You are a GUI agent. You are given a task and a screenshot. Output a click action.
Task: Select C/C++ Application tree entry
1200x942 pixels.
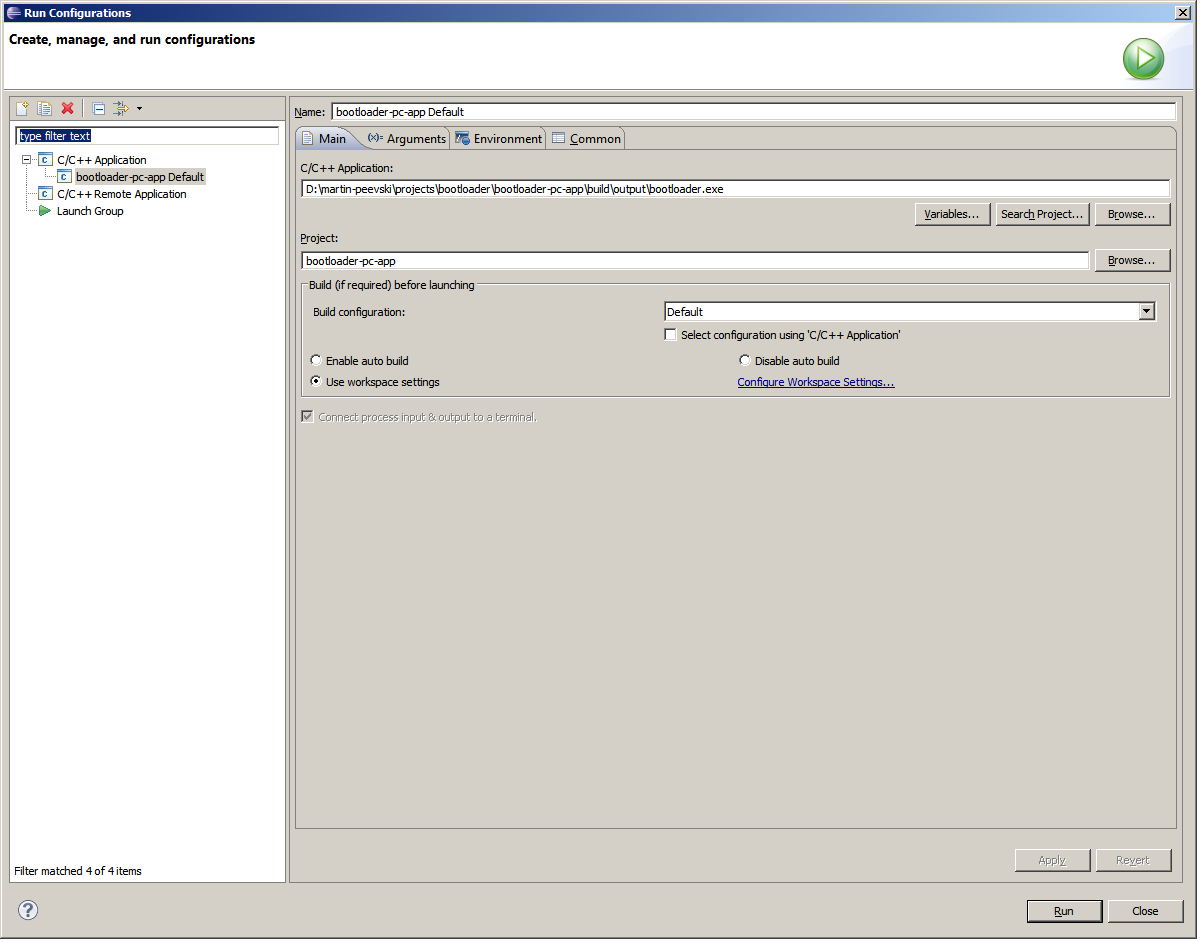point(102,160)
